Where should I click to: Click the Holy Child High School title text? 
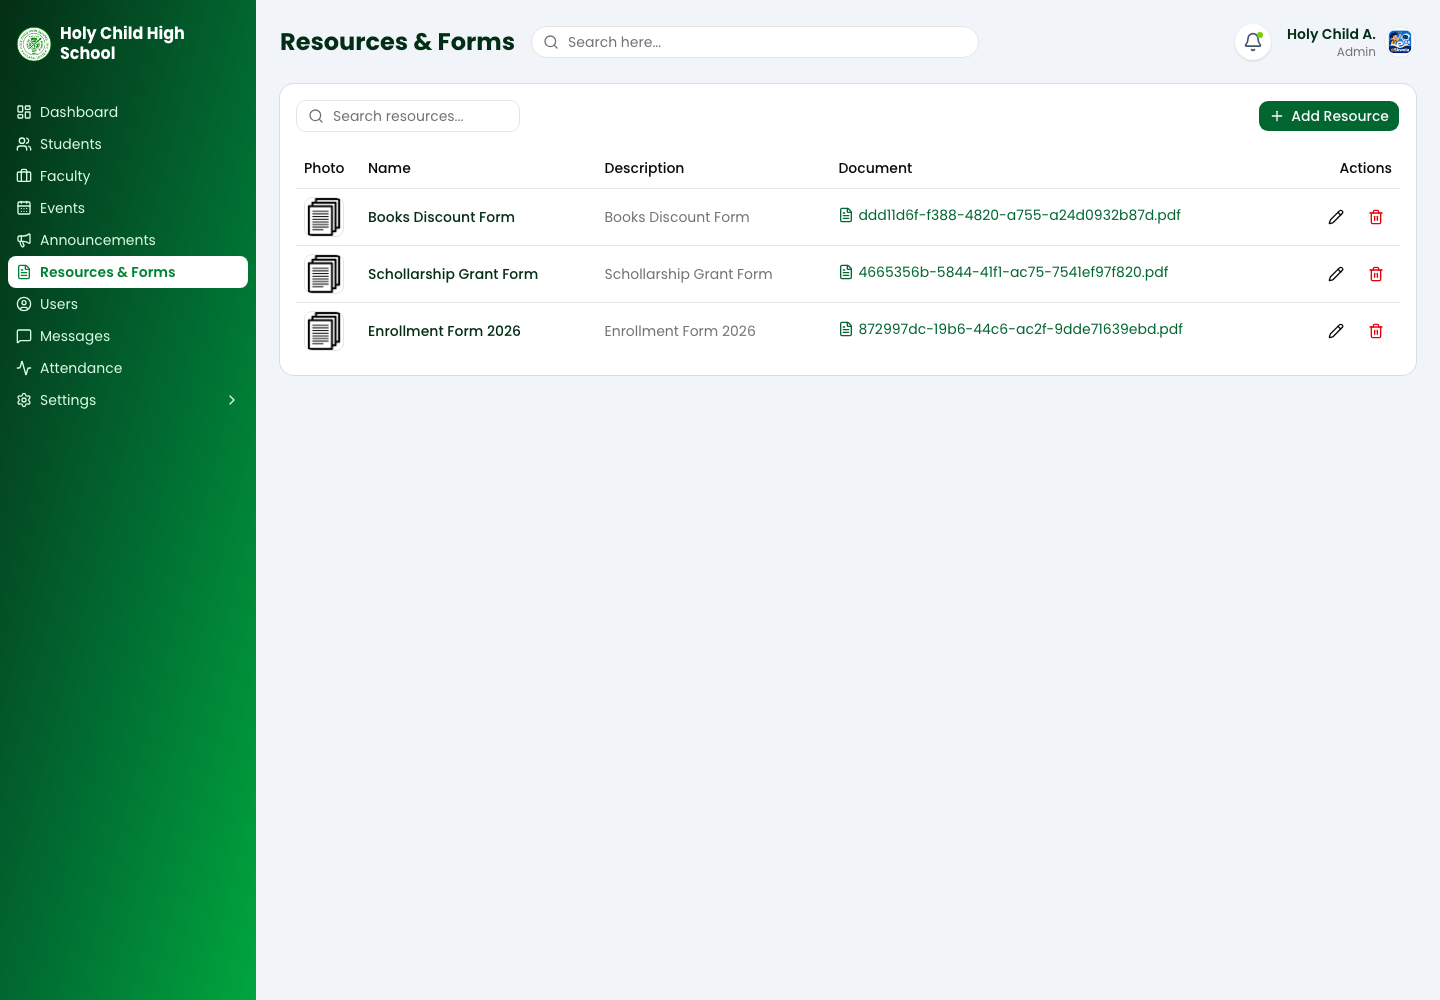[122, 43]
